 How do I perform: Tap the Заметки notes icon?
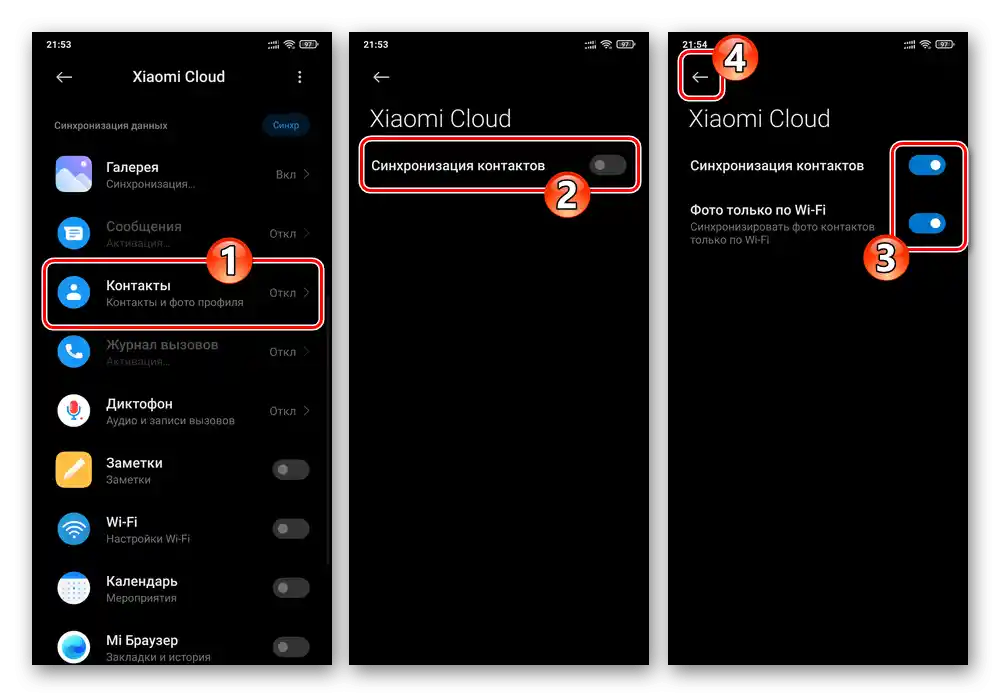74,470
